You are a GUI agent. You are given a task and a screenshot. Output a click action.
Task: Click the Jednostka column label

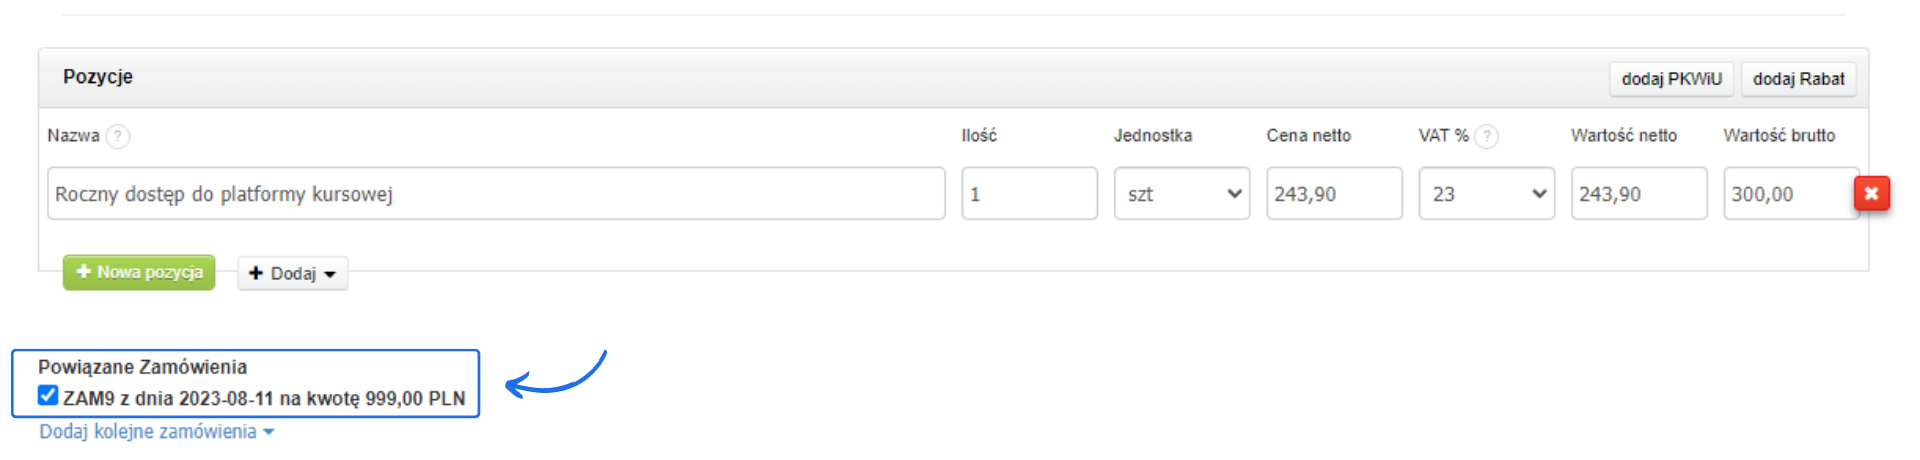coord(1153,136)
